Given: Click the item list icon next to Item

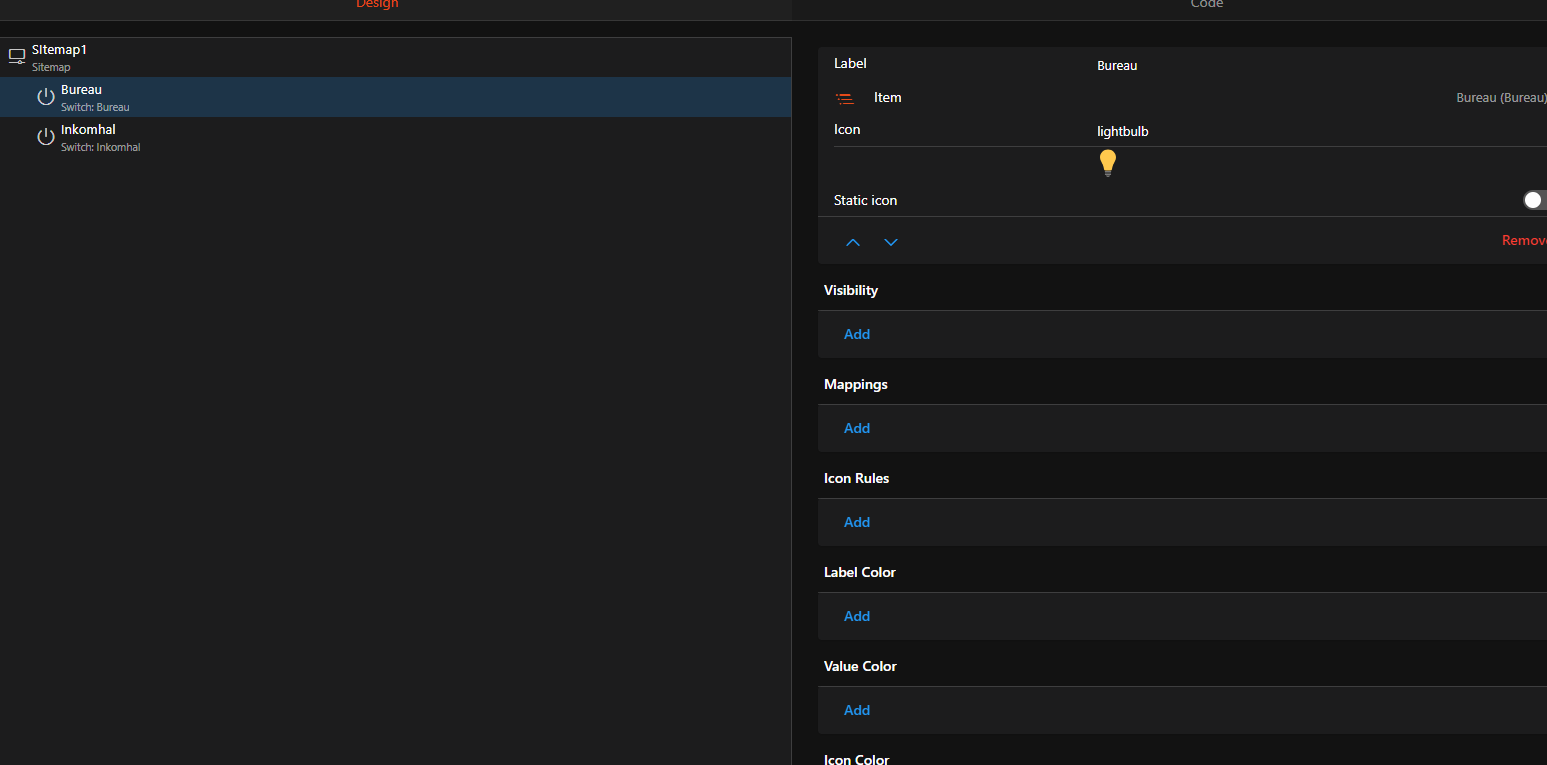Looking at the screenshot, I should [845, 98].
